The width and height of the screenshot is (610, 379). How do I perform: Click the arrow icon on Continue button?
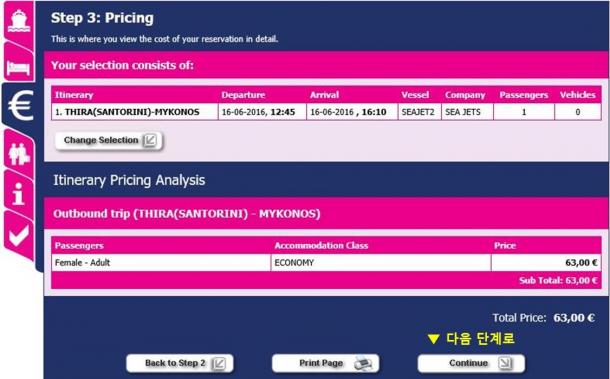click(506, 363)
